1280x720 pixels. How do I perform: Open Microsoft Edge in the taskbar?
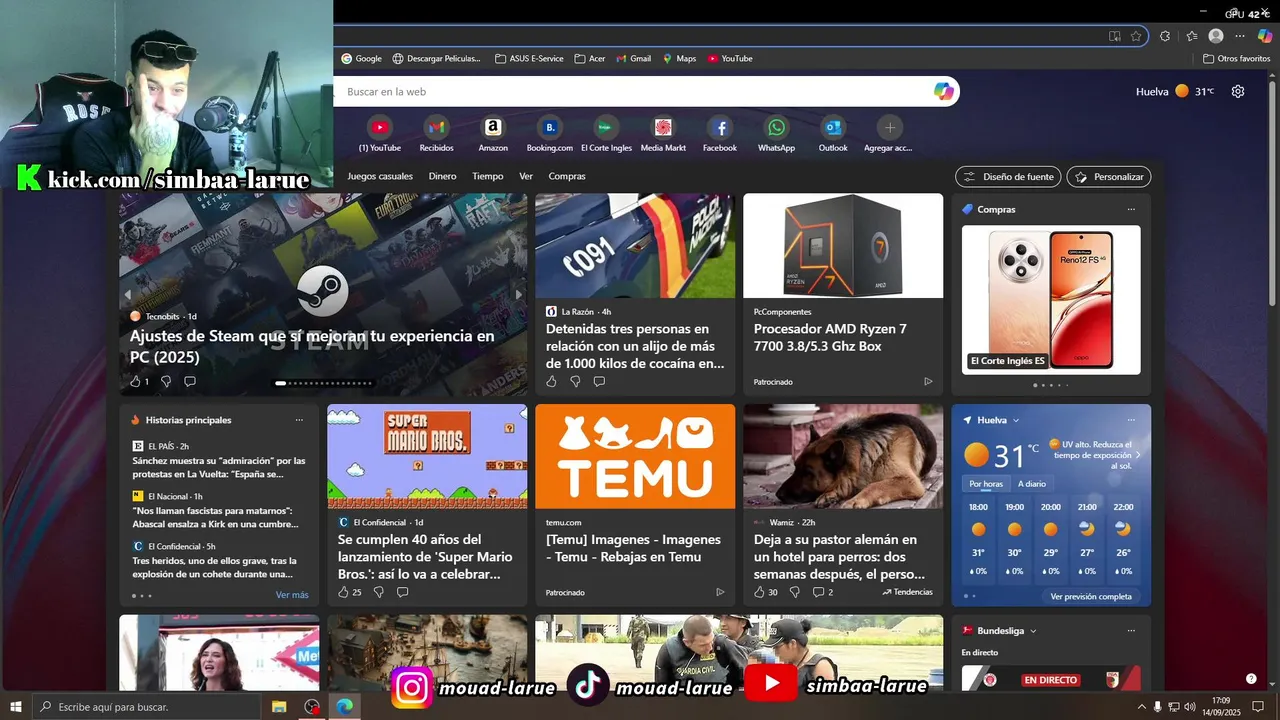point(344,707)
